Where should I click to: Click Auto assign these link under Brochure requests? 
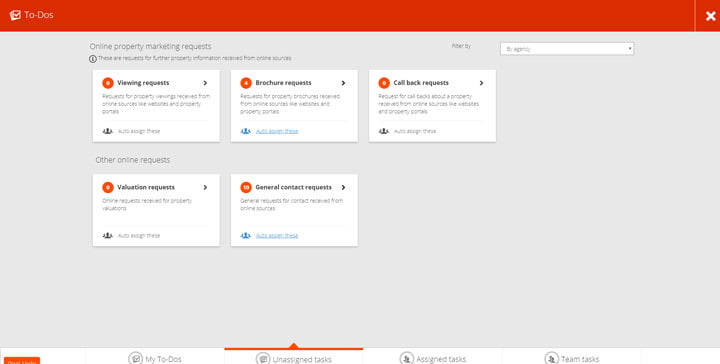[x=277, y=131]
